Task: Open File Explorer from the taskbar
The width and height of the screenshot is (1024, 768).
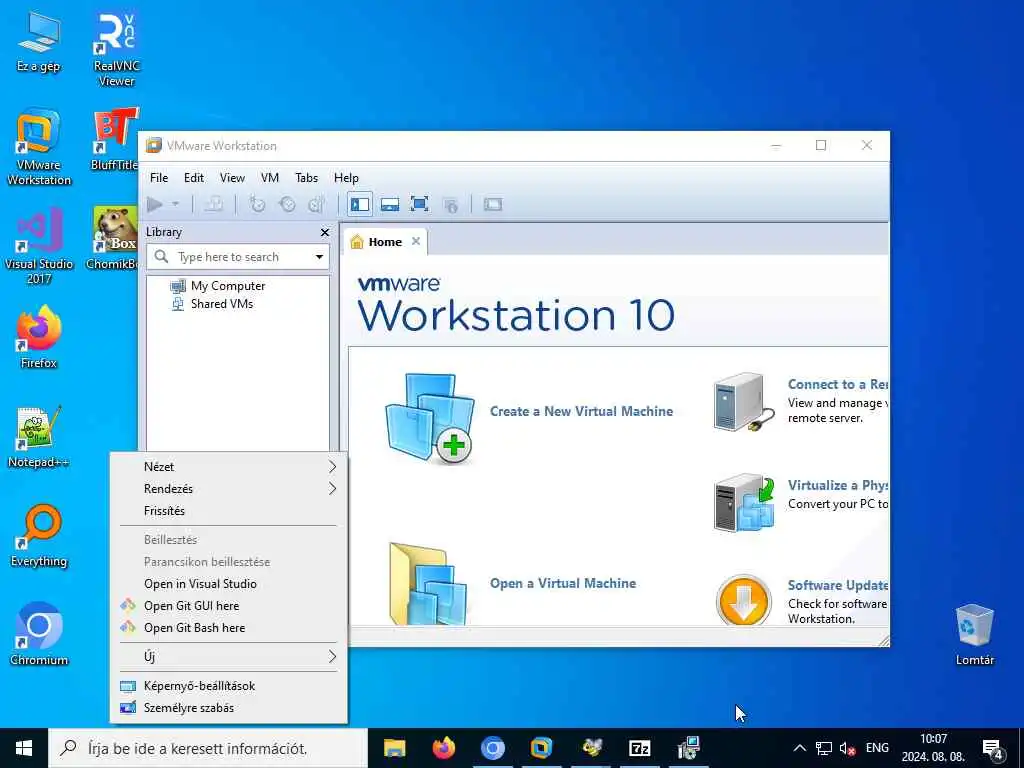Action: point(394,748)
